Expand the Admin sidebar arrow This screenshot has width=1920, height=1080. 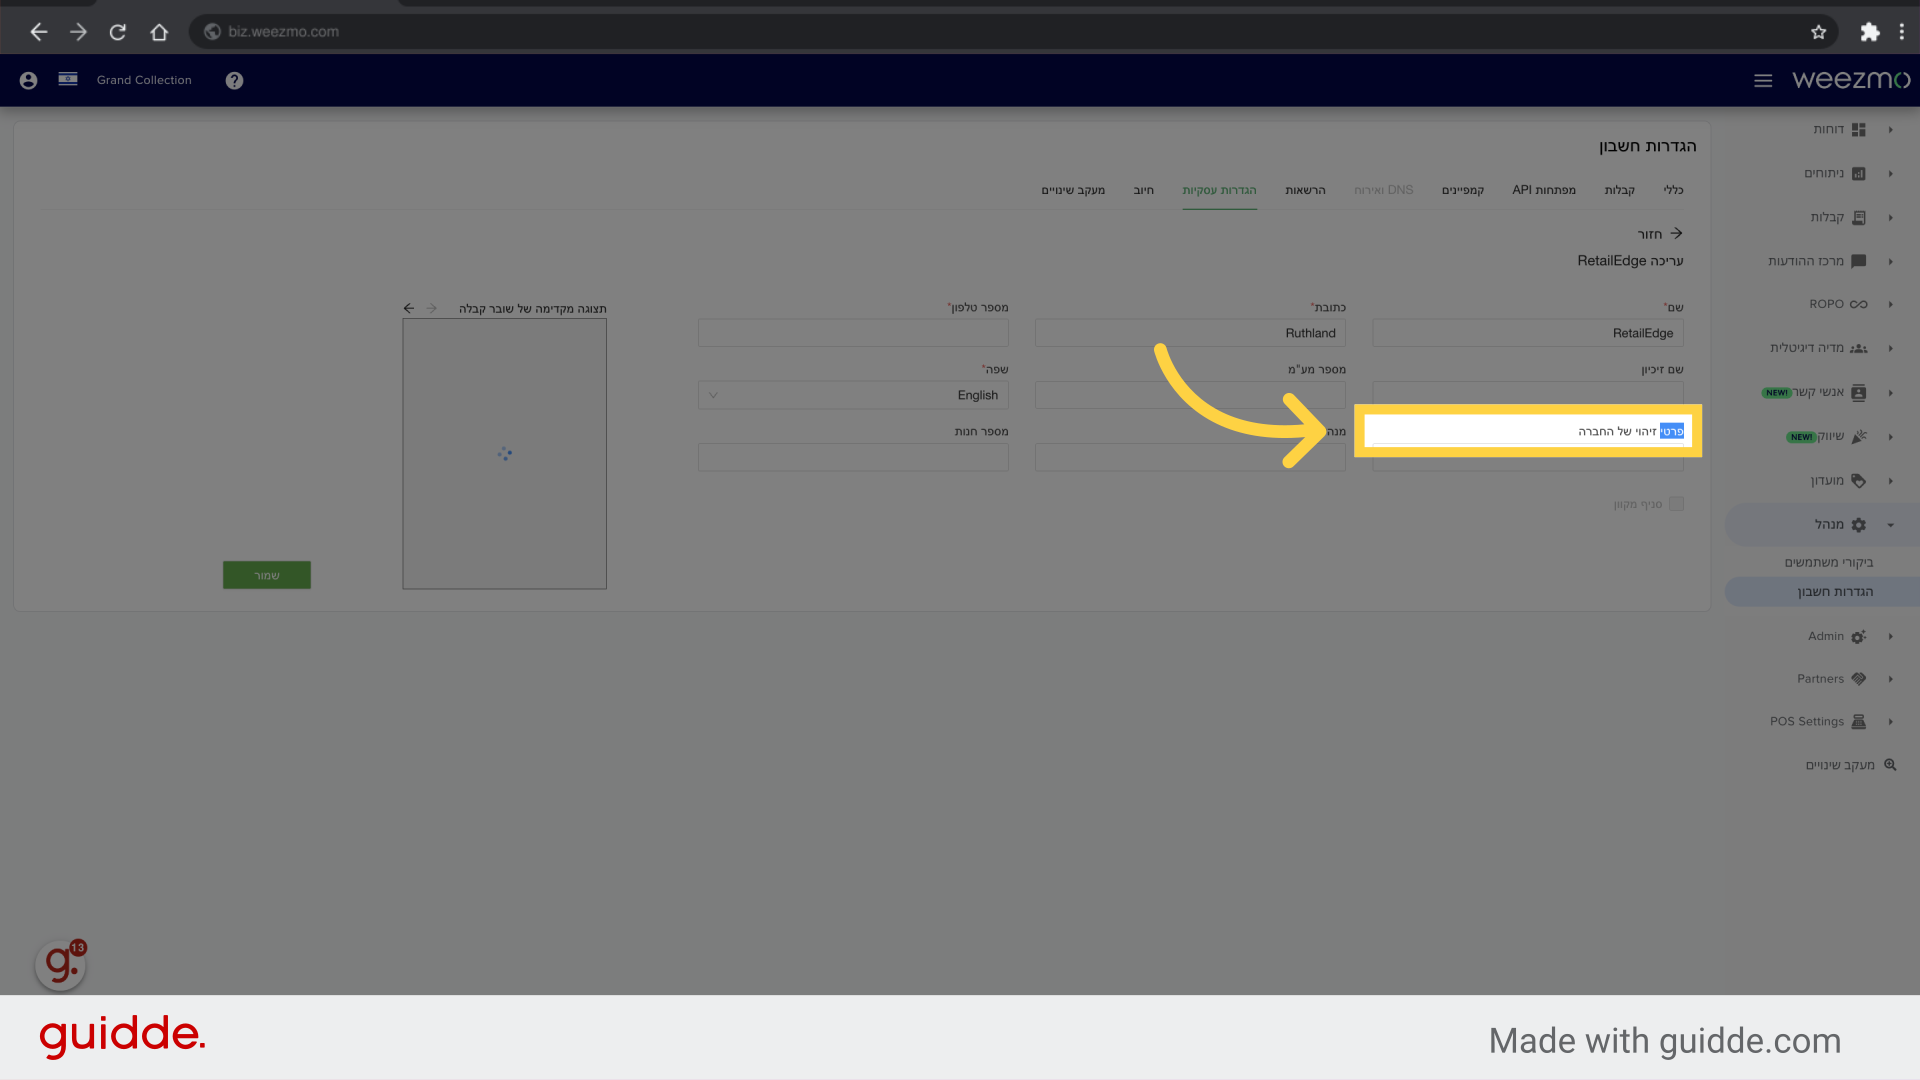pos(1890,637)
